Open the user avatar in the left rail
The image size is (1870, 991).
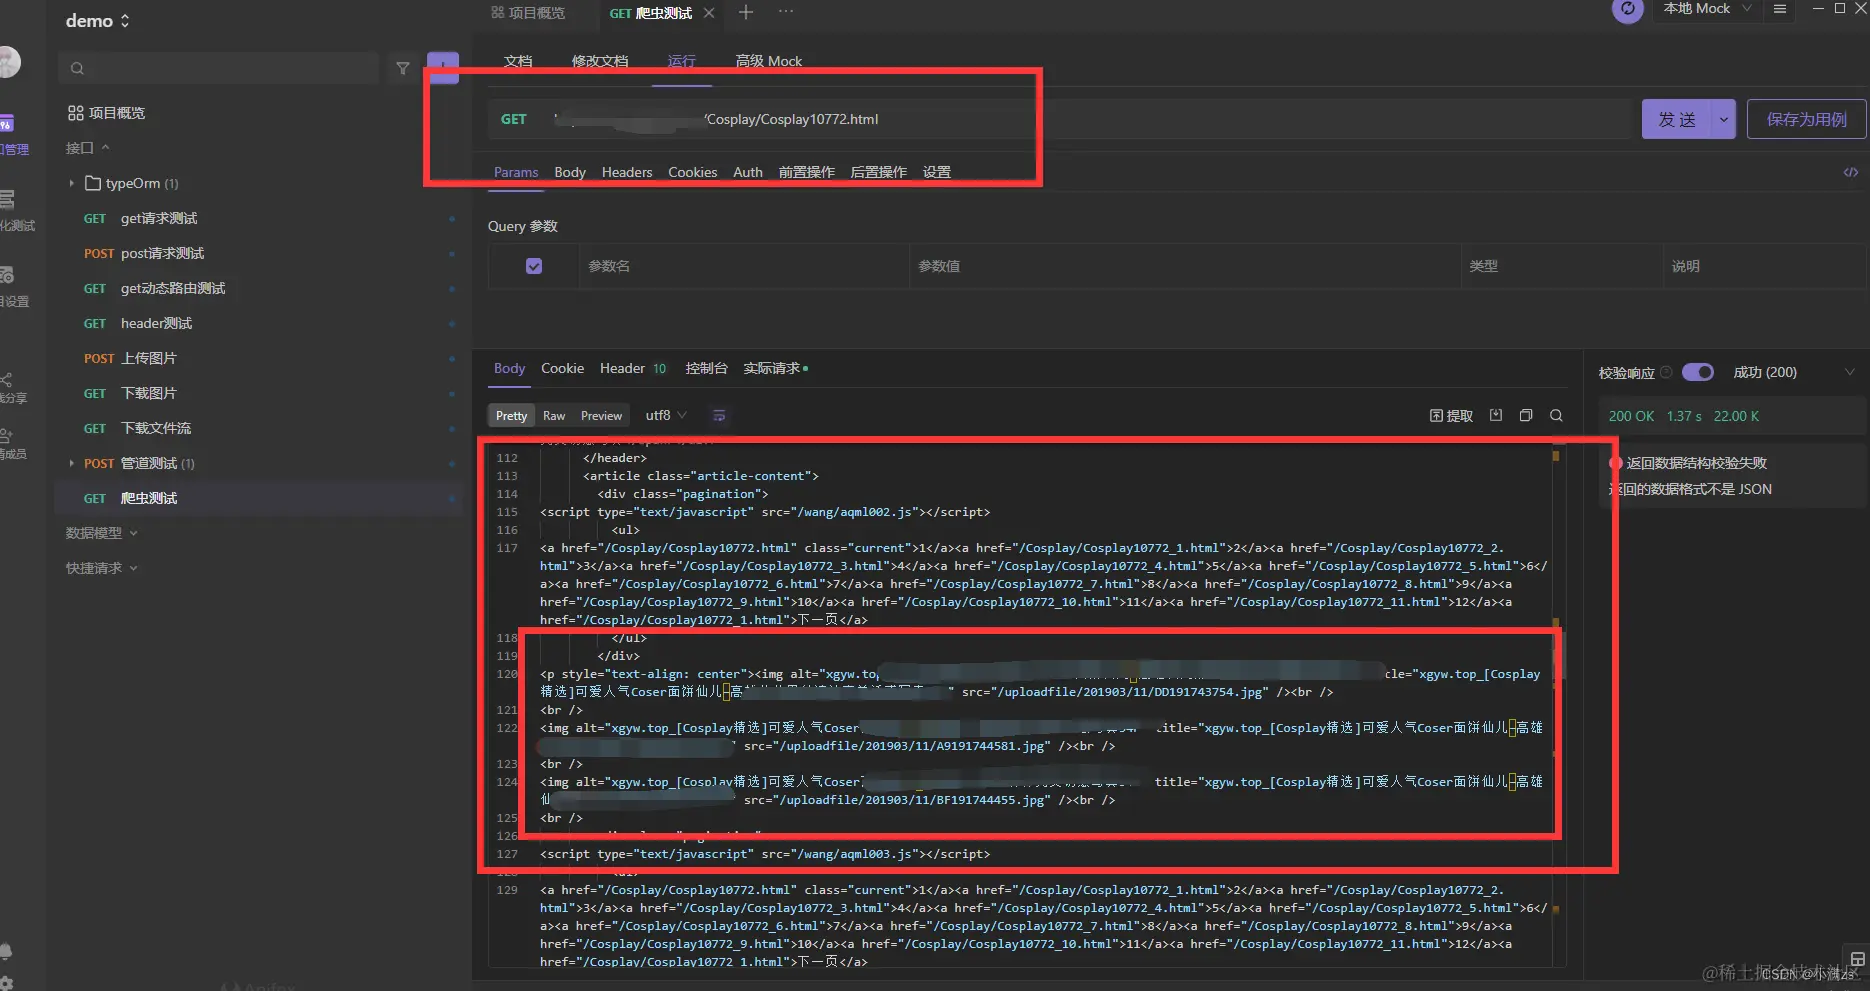(x=9, y=62)
